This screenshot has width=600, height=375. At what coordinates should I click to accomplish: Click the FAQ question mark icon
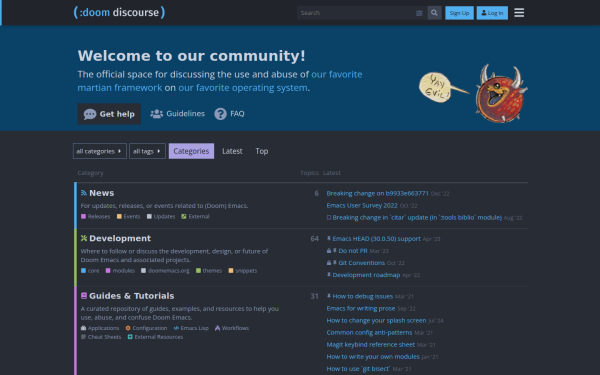(x=220, y=114)
